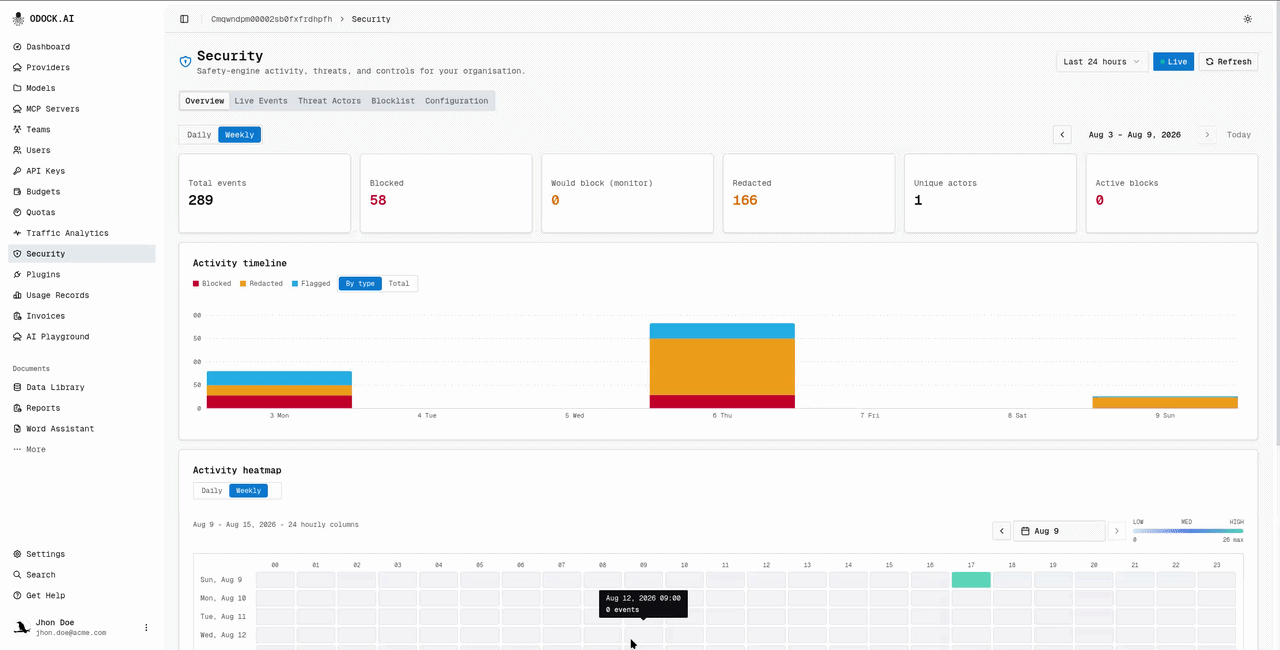Image resolution: width=1280 pixels, height=650 pixels.
Task: Toggle Blocked legend series
Action: [212, 283]
